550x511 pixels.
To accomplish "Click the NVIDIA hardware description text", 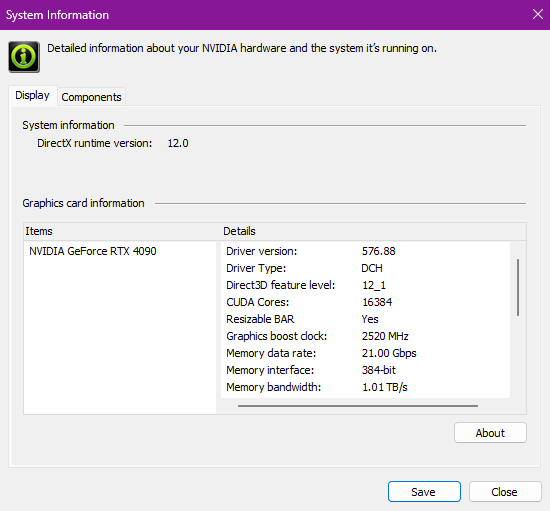I will click(x=242, y=48).
